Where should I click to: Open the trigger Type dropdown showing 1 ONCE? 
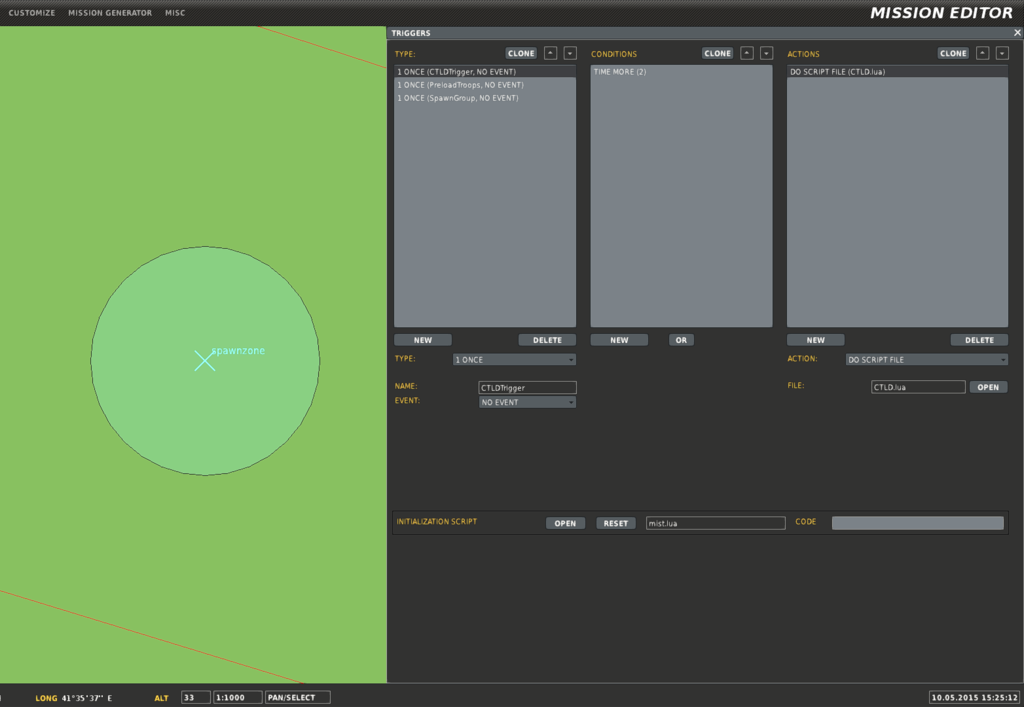[514, 359]
